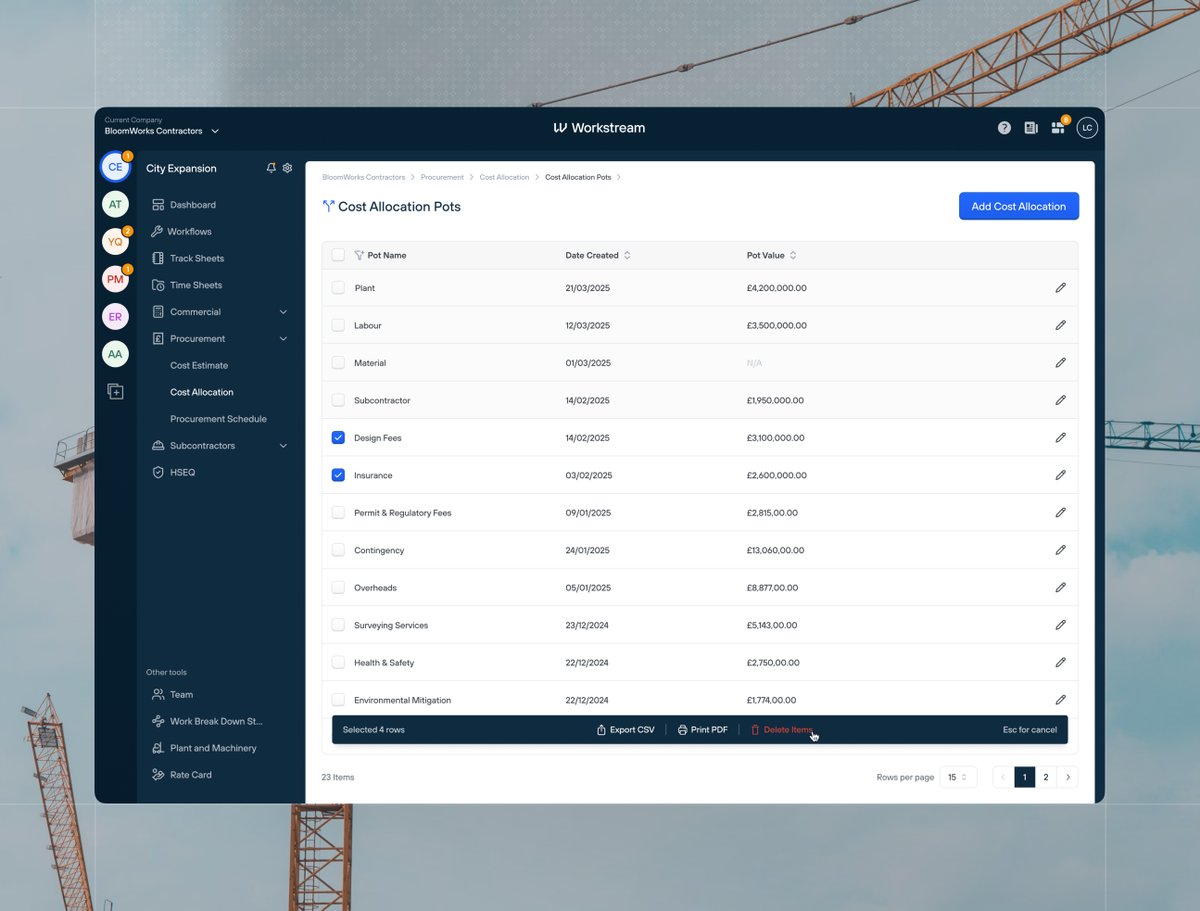The width and height of the screenshot is (1200, 911).
Task: Check the Plant row checkbox
Action: (x=338, y=288)
